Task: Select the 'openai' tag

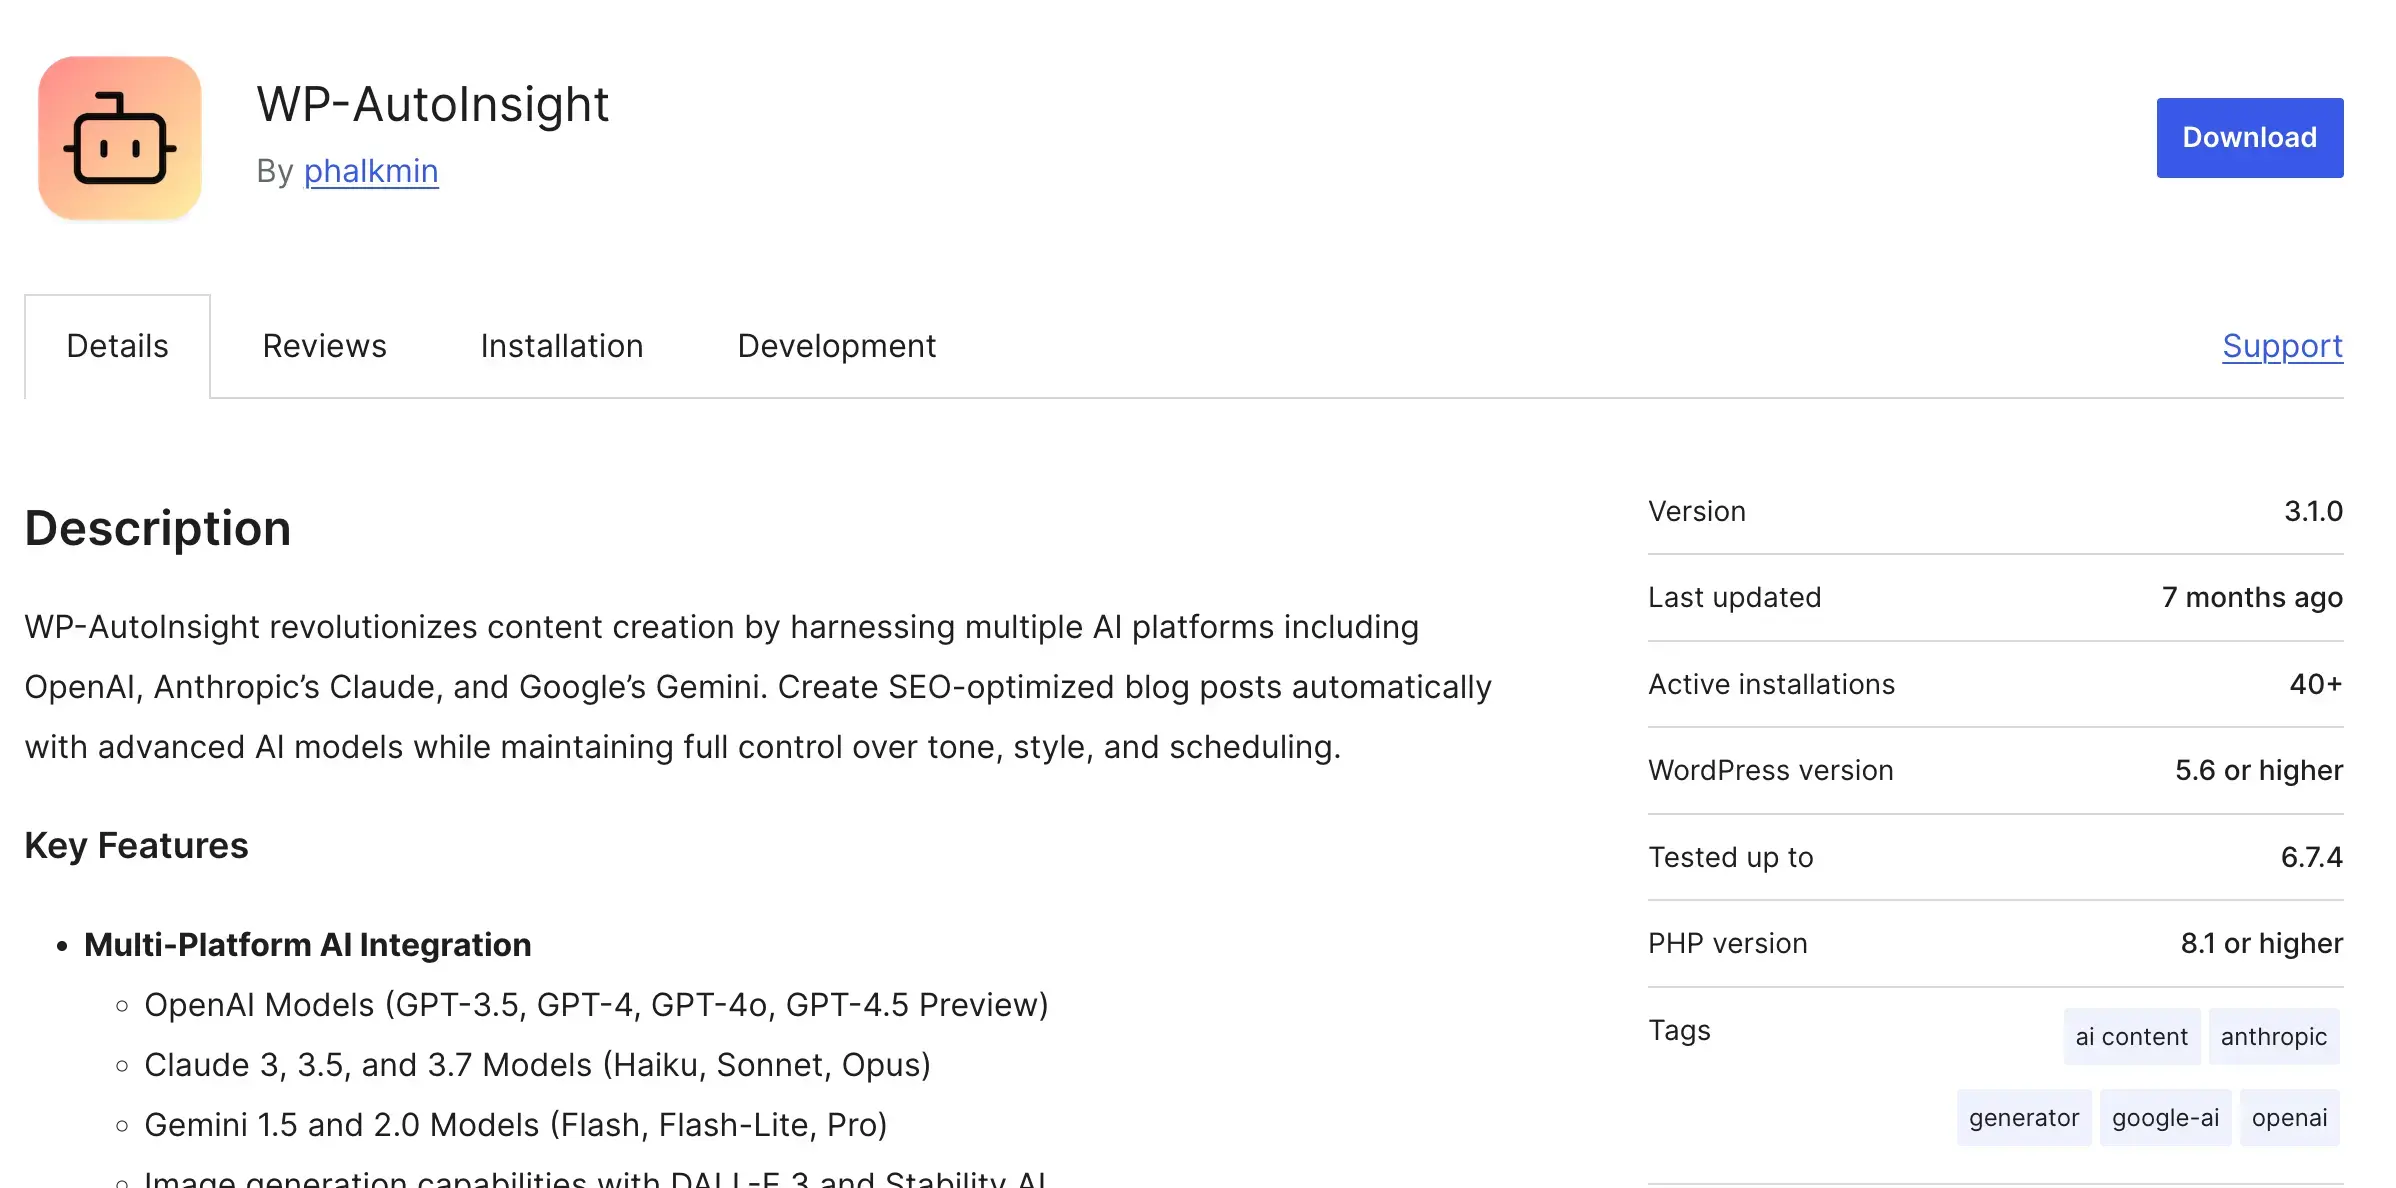Action: point(2289,1118)
